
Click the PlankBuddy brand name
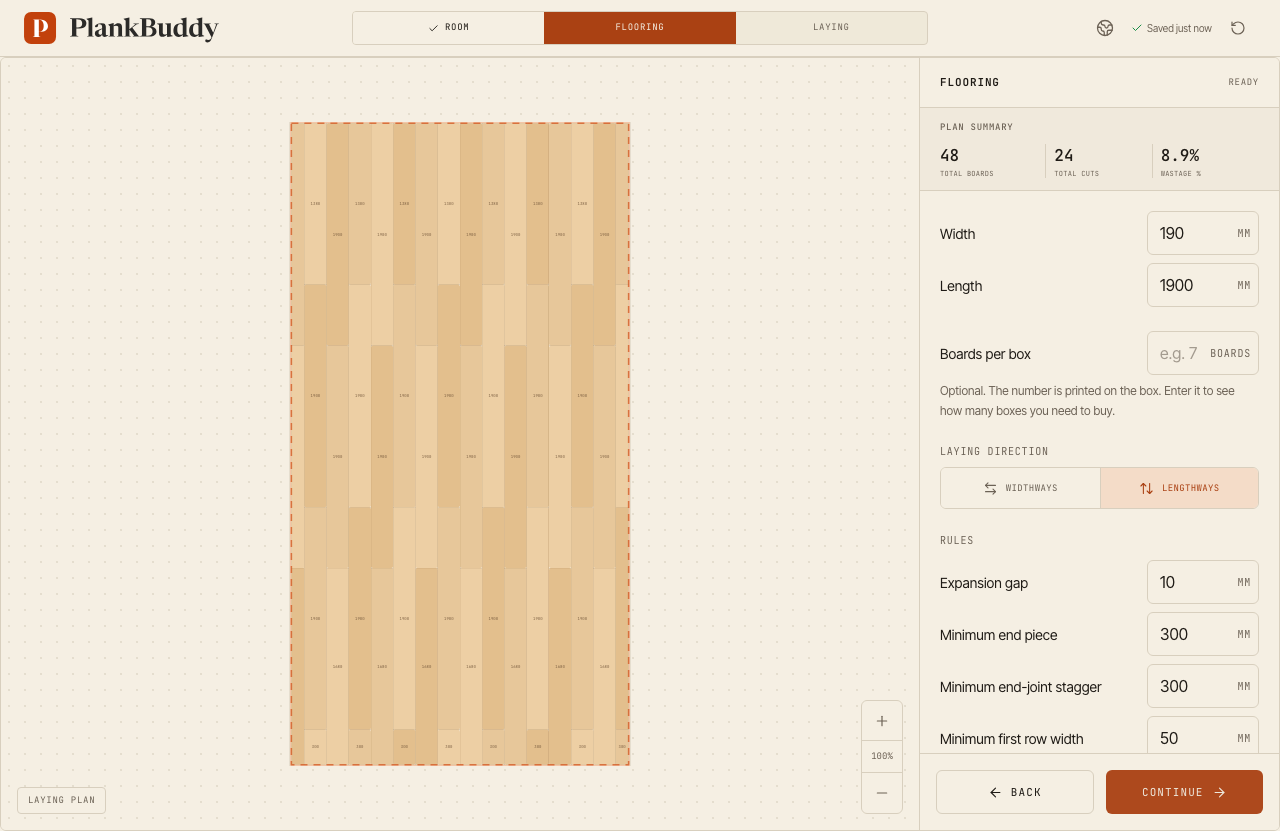(144, 28)
